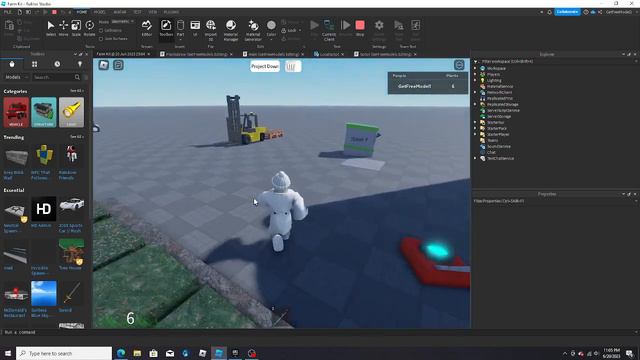Open Microsoft Edge from taskbar
Image resolution: width=640 pixels, height=360 pixels.
pos(121,353)
